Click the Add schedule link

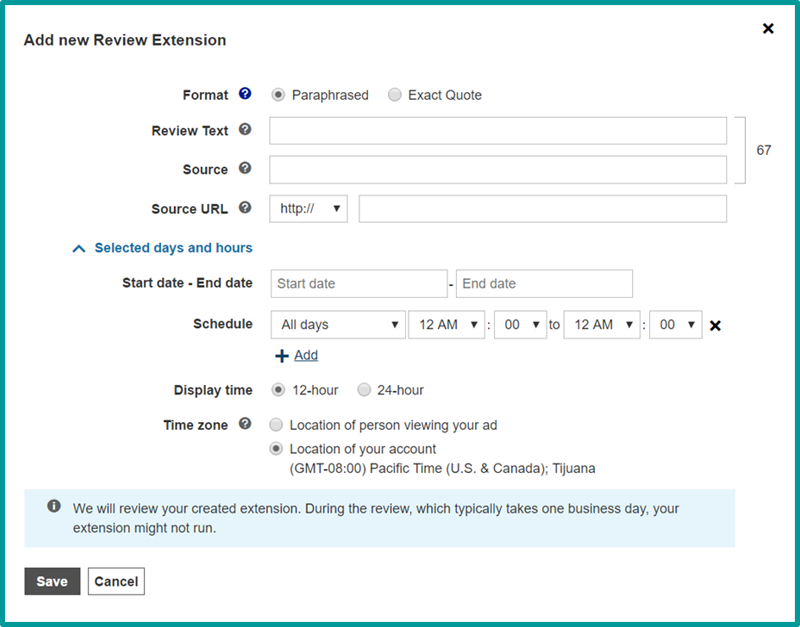point(306,355)
